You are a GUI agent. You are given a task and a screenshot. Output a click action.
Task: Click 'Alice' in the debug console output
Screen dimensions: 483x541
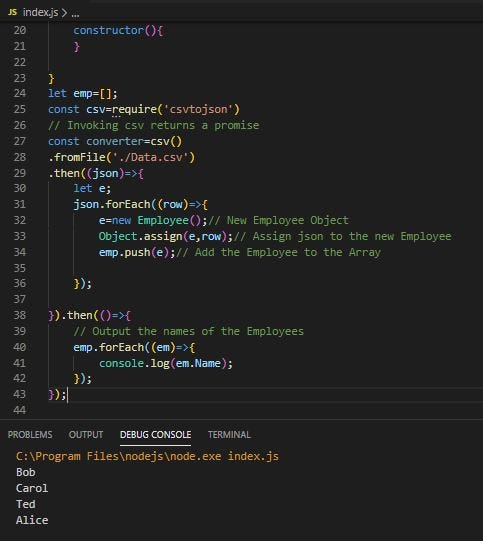[x=32, y=520]
